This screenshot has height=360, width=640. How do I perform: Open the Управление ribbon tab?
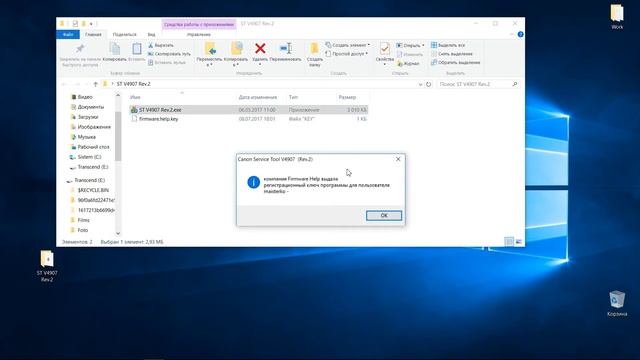(199, 35)
